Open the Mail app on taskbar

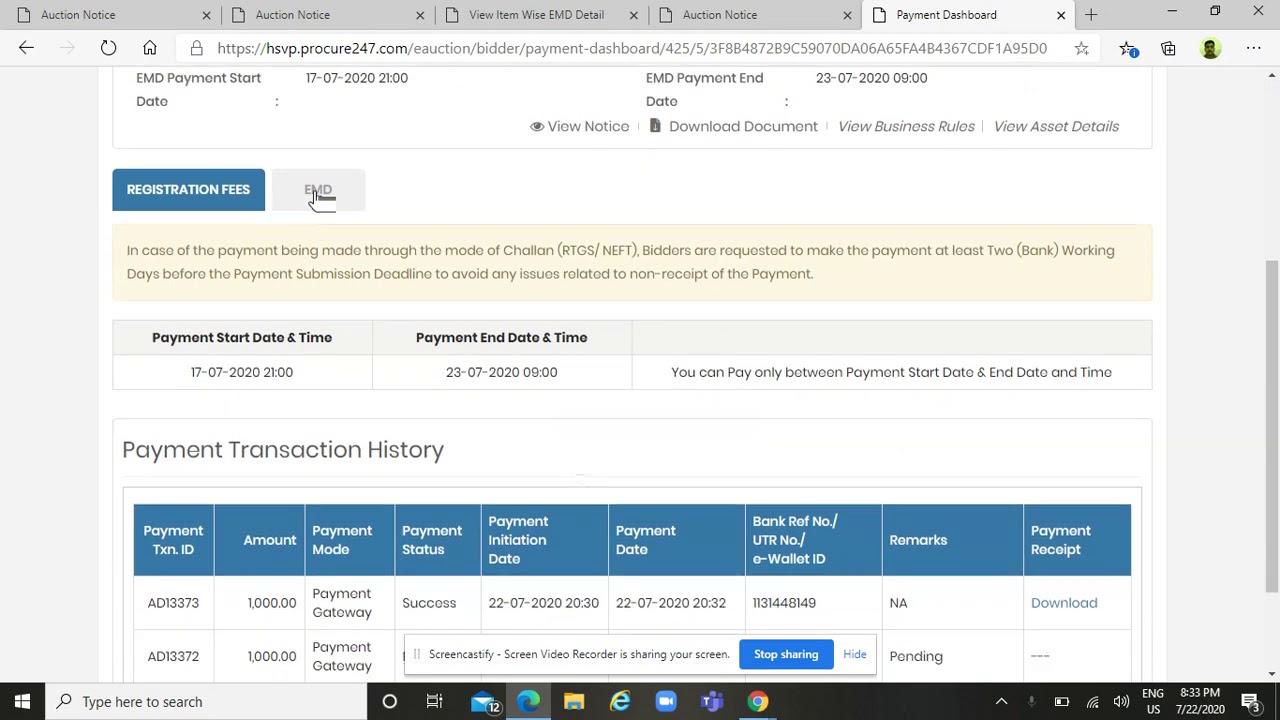[483, 702]
